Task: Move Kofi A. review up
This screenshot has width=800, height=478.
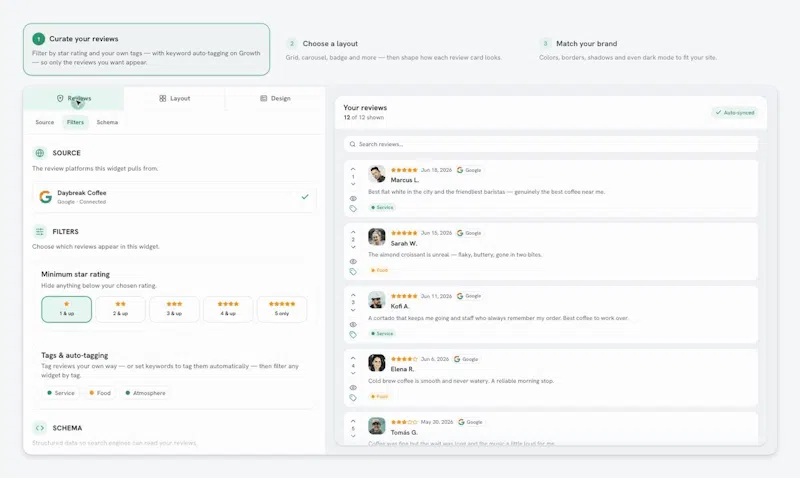Action: 353,295
